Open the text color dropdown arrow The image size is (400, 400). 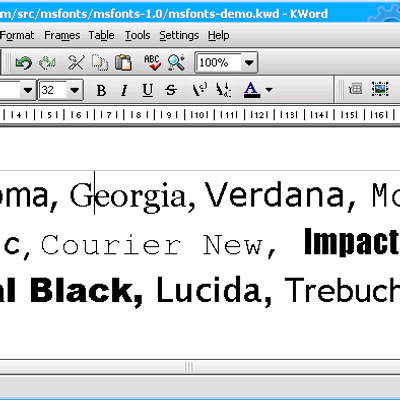coord(269,90)
